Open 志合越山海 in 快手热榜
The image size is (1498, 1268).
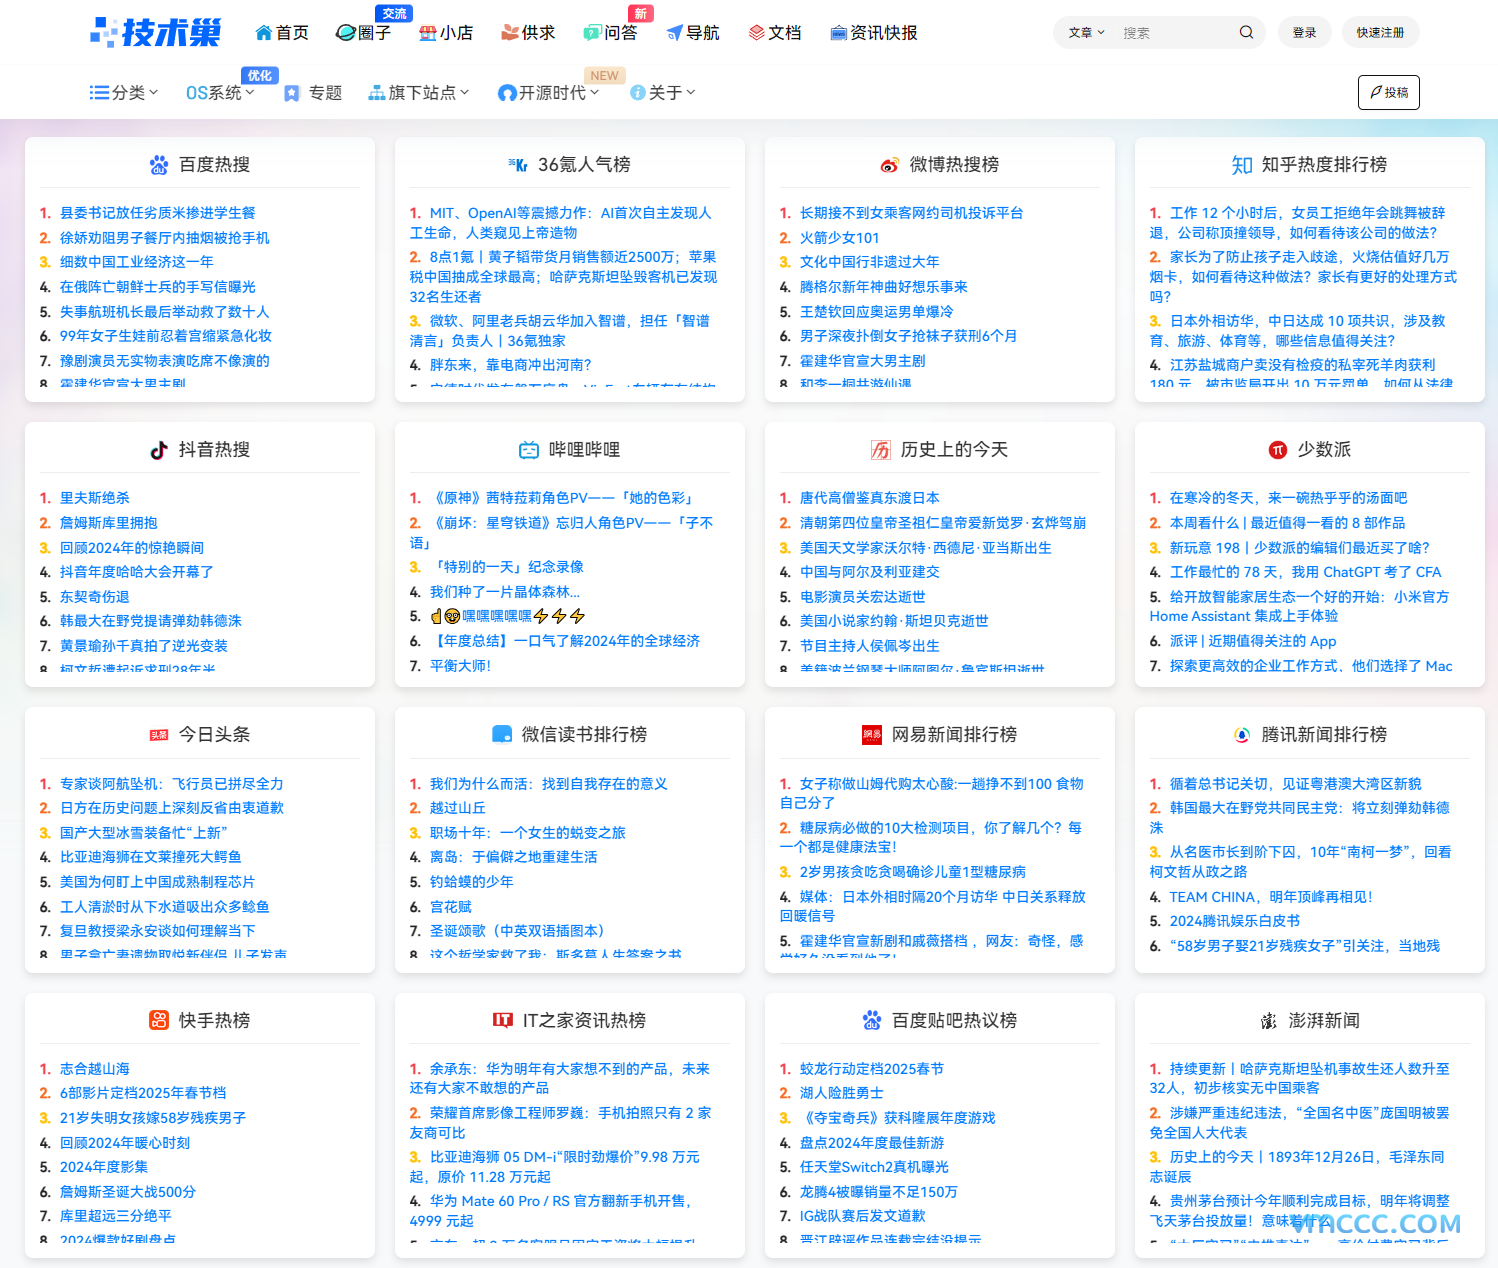point(95,1069)
